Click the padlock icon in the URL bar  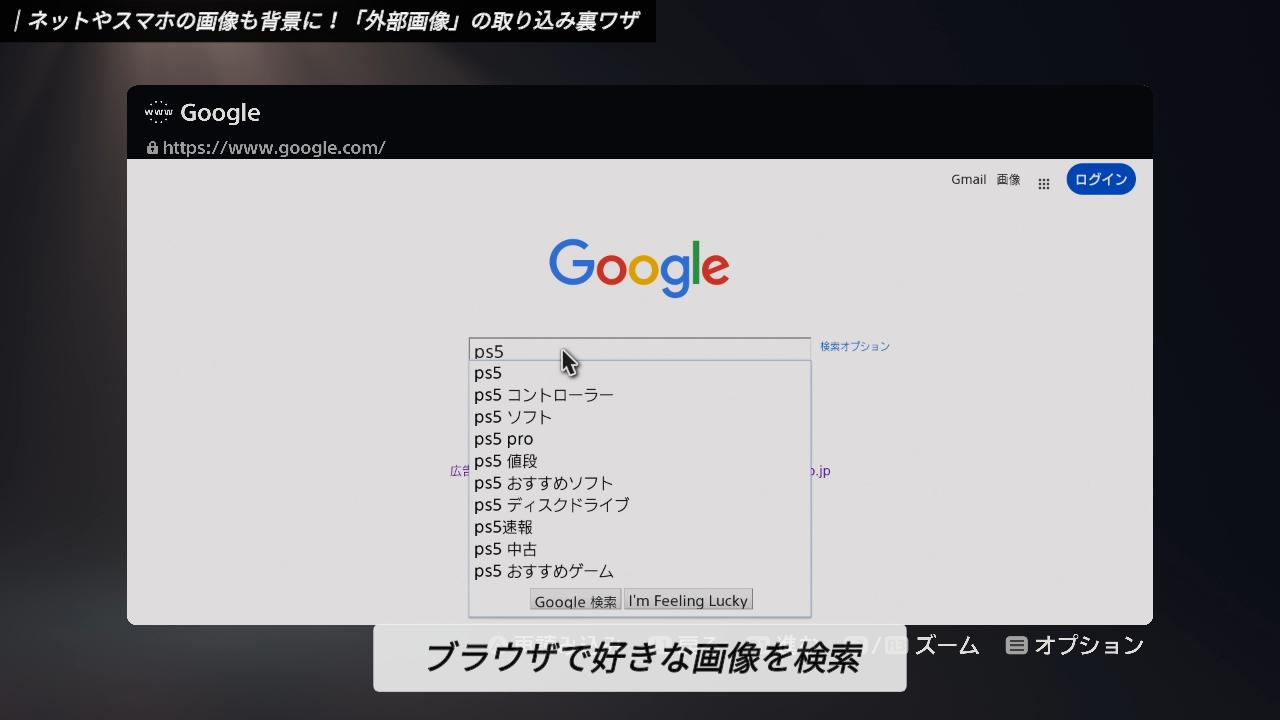pyautogui.click(x=152, y=148)
